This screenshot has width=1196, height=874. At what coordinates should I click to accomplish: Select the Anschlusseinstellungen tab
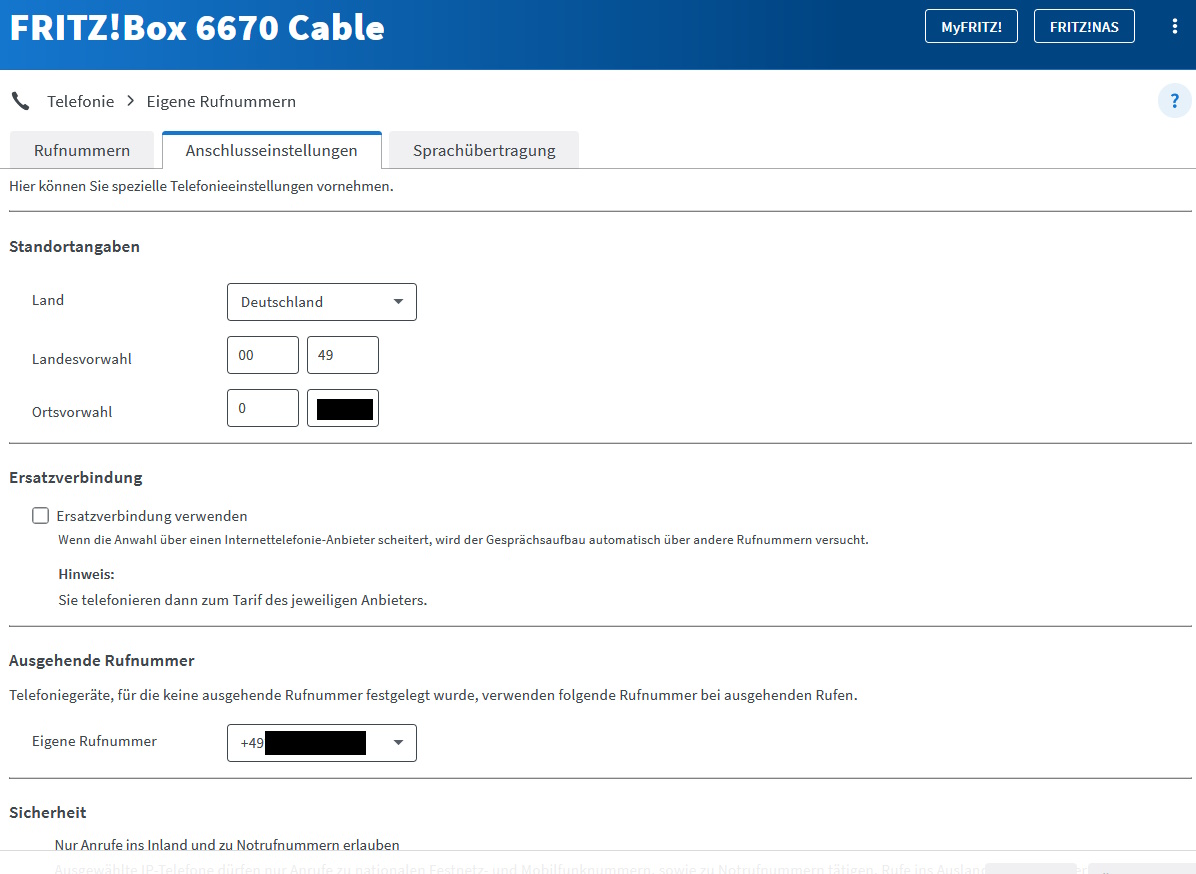(x=272, y=150)
